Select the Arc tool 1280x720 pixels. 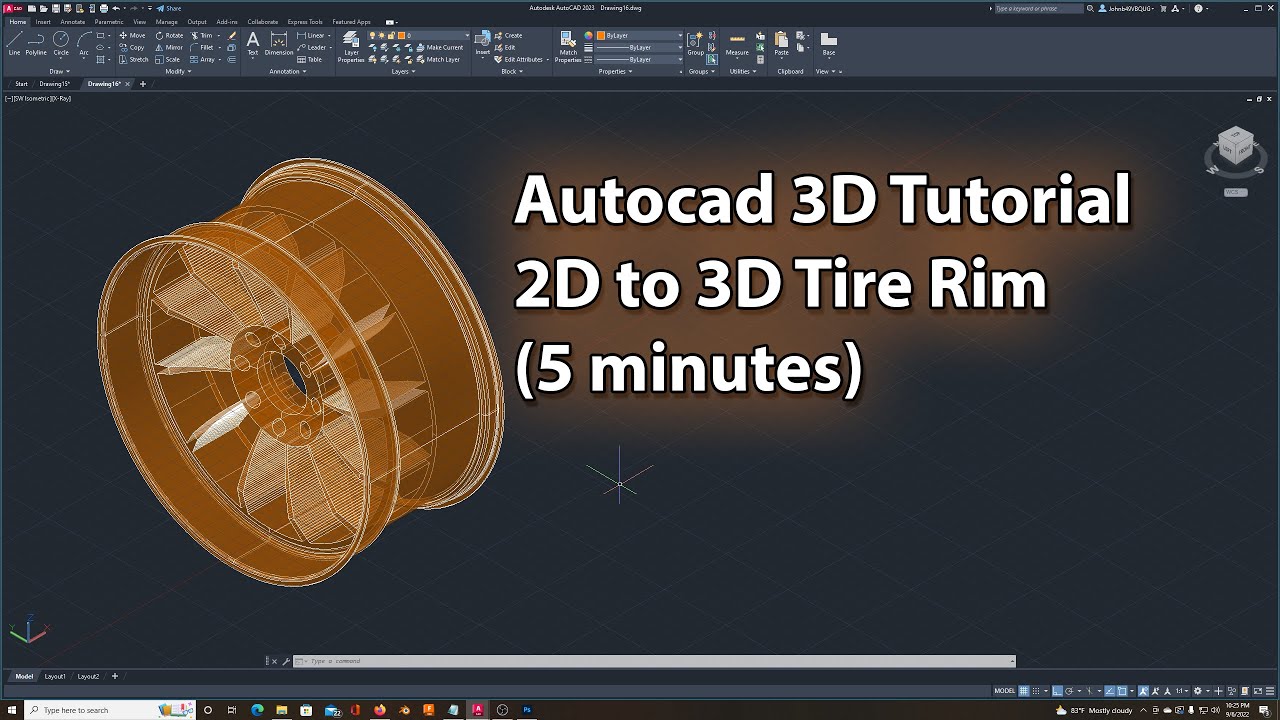pyautogui.click(x=84, y=43)
